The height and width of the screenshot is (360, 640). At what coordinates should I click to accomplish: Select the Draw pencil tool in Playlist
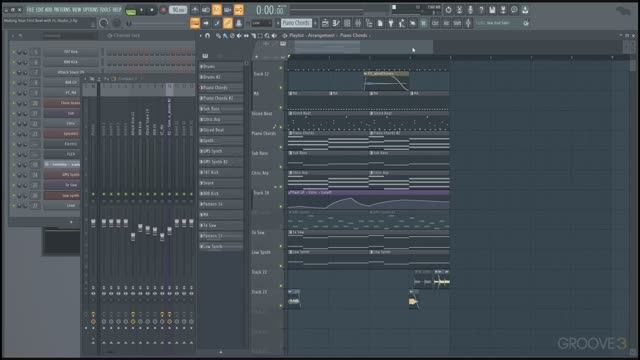pyautogui.click(x=218, y=36)
